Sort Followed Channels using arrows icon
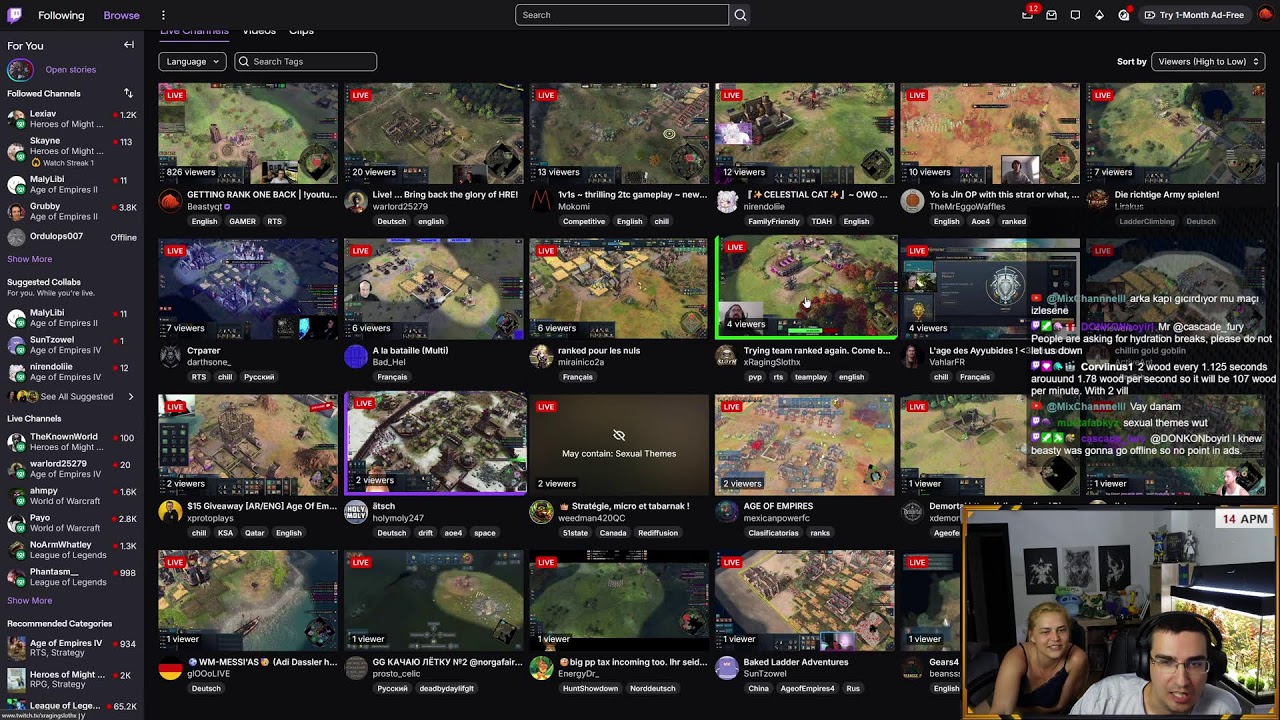 (x=128, y=93)
